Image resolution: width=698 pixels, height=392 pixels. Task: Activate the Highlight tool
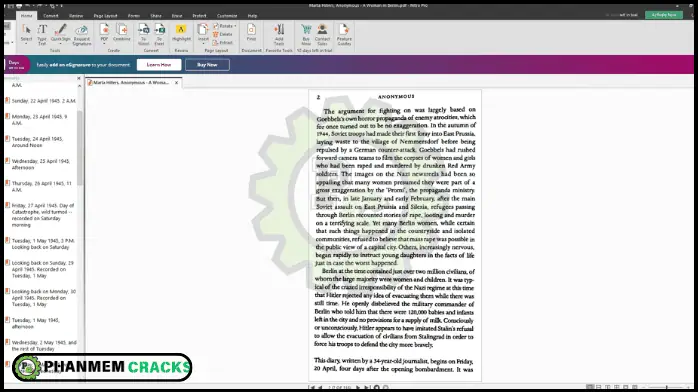[x=181, y=33]
